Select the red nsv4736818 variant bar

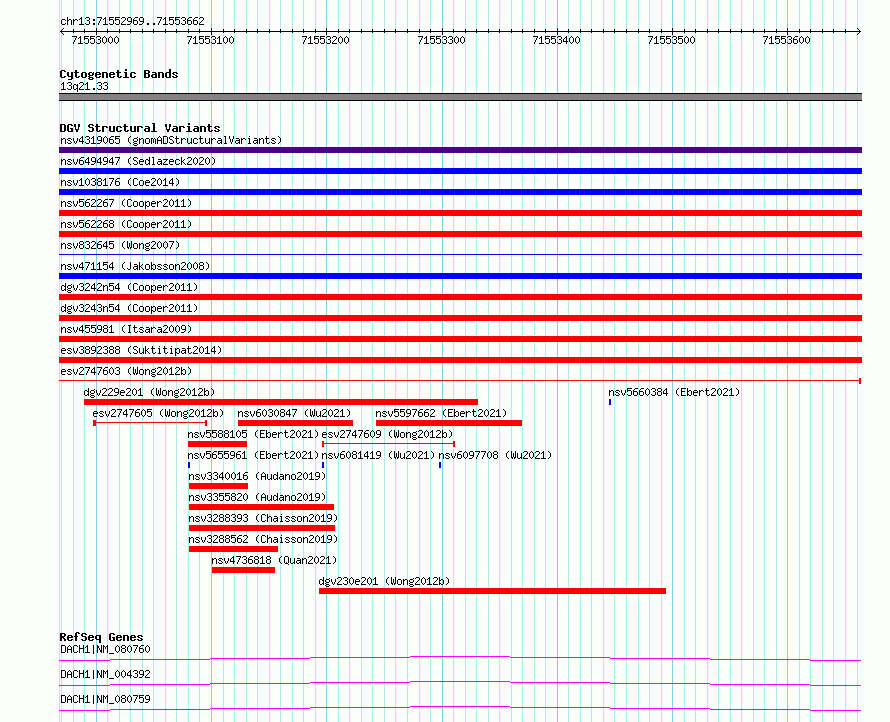coord(244,570)
